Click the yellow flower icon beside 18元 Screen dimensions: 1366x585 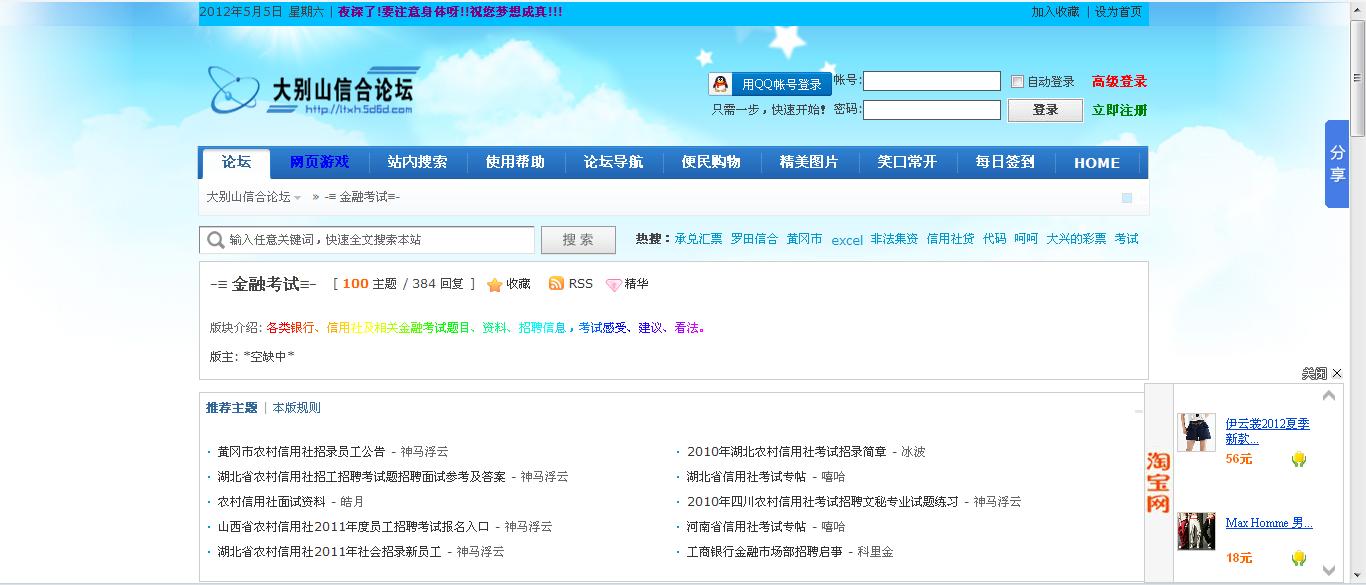click(x=1298, y=557)
